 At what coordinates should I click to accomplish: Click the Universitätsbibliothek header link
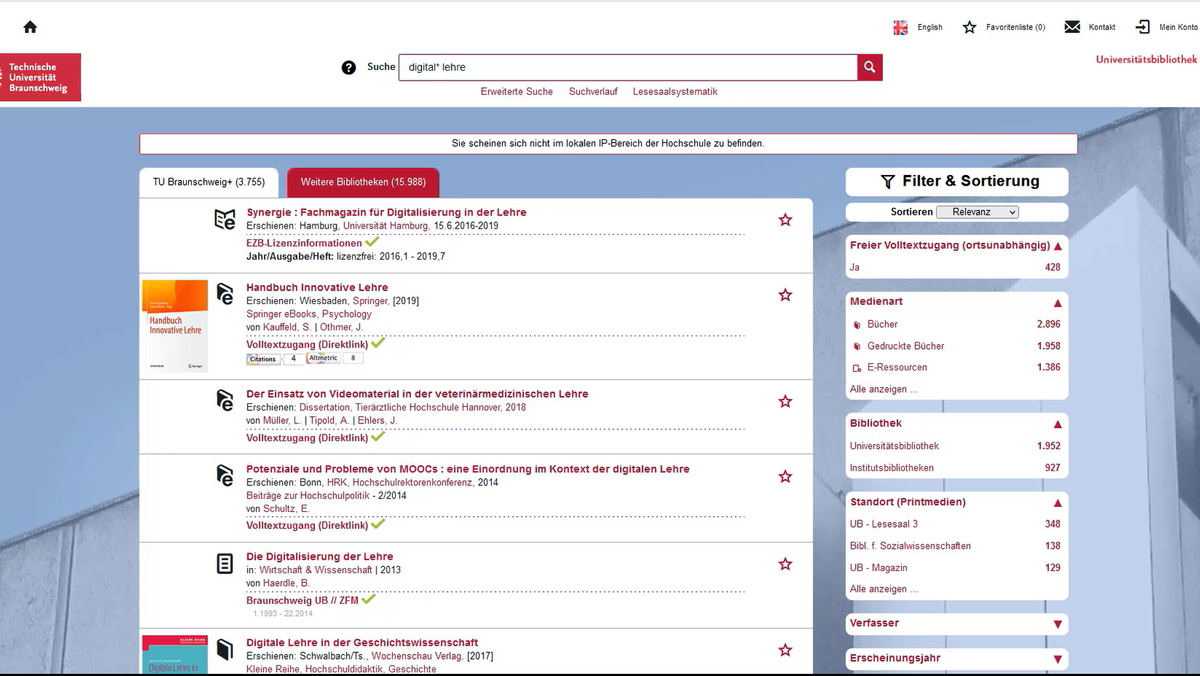[x=1147, y=59]
